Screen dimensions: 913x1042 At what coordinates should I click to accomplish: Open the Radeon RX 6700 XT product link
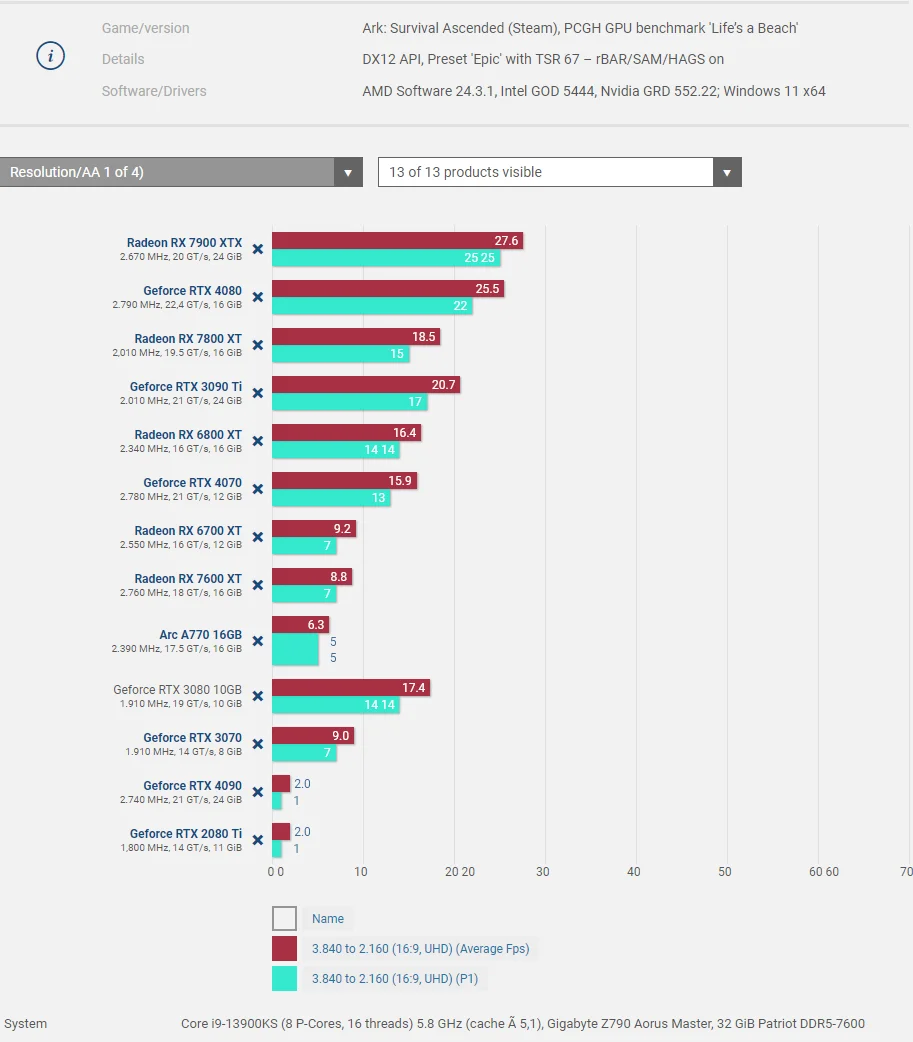tap(188, 530)
